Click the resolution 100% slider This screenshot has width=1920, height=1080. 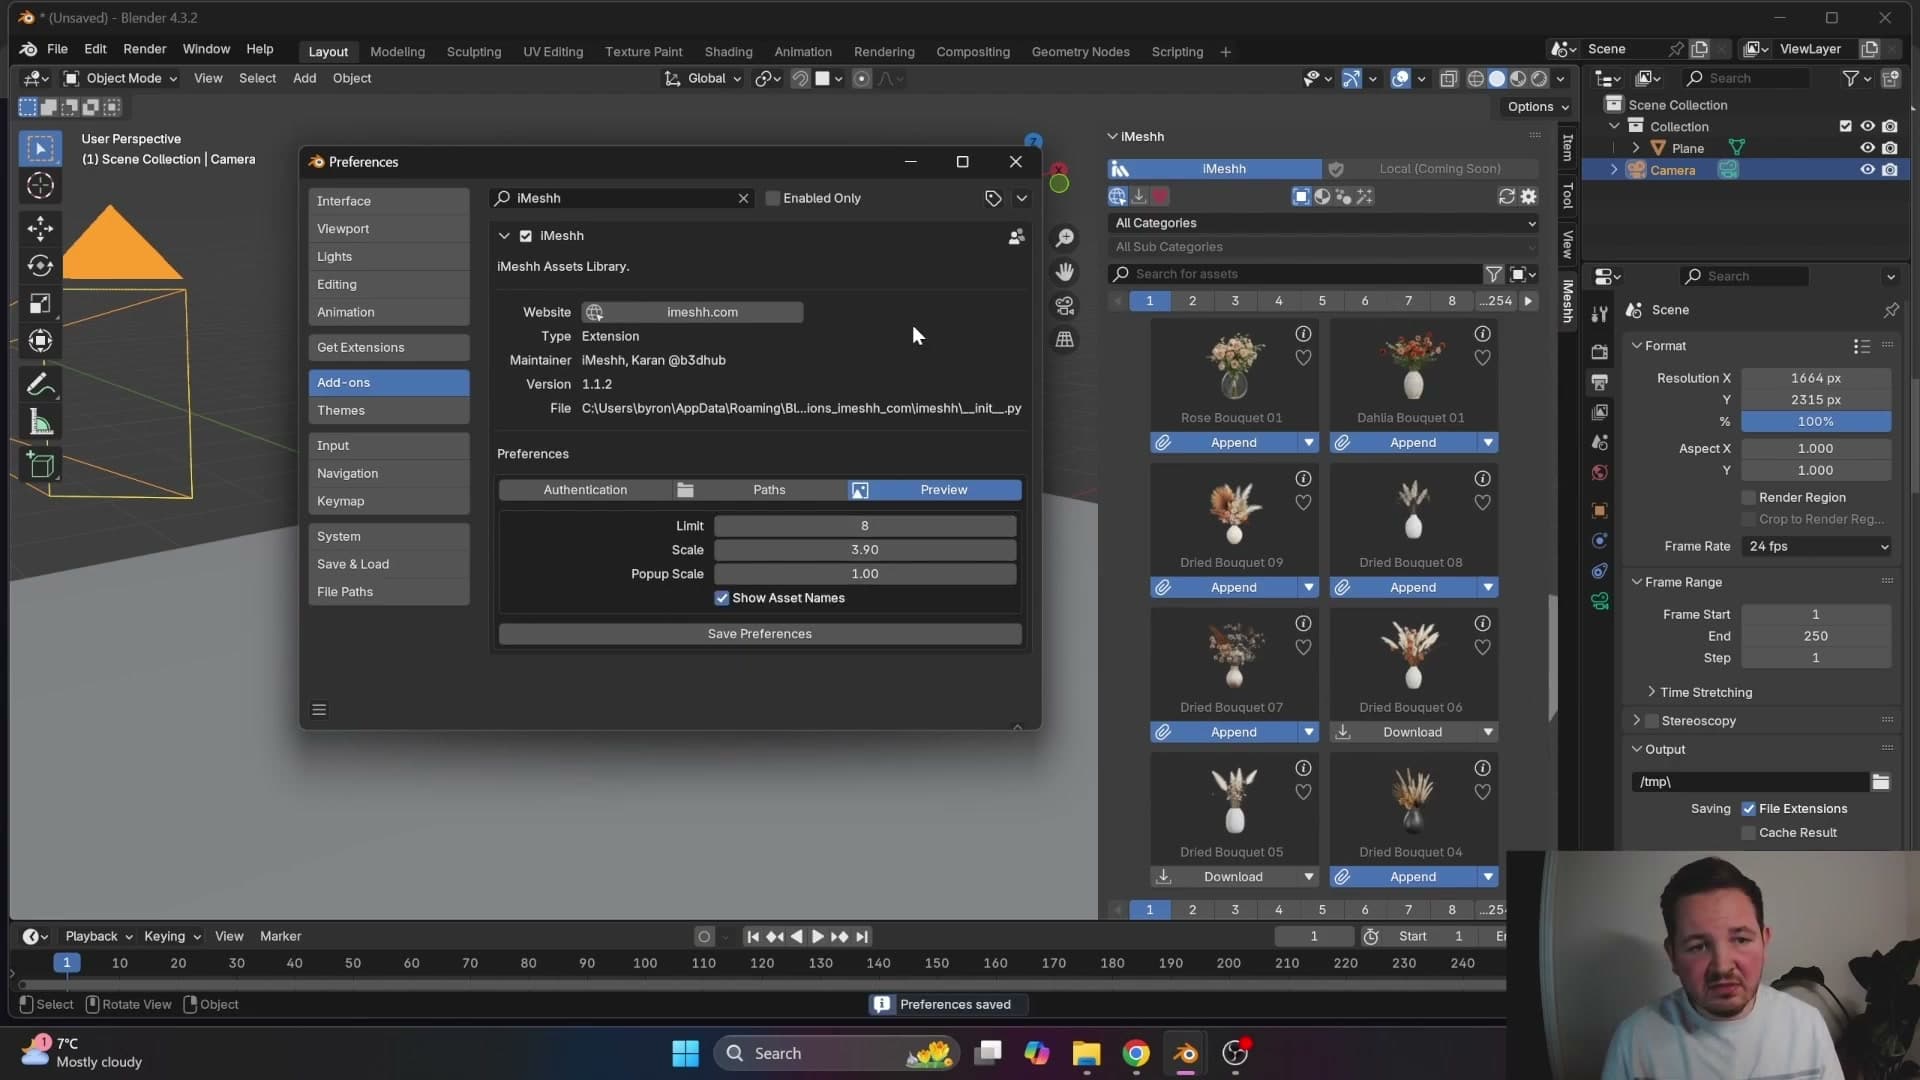tap(1816, 422)
